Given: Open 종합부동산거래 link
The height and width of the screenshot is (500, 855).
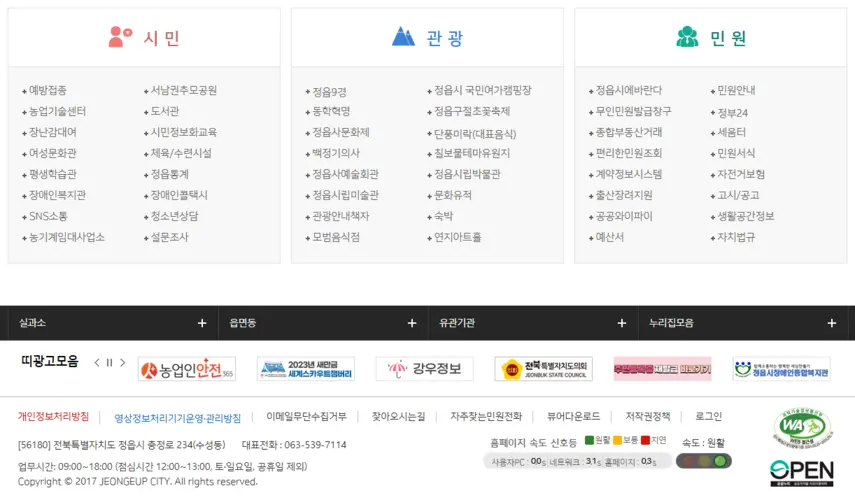Looking at the screenshot, I should tap(629, 132).
